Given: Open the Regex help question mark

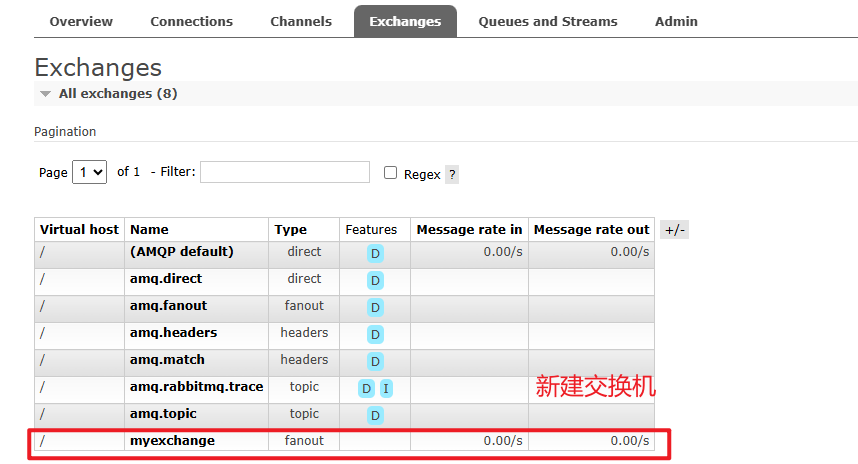Looking at the screenshot, I should (452, 175).
